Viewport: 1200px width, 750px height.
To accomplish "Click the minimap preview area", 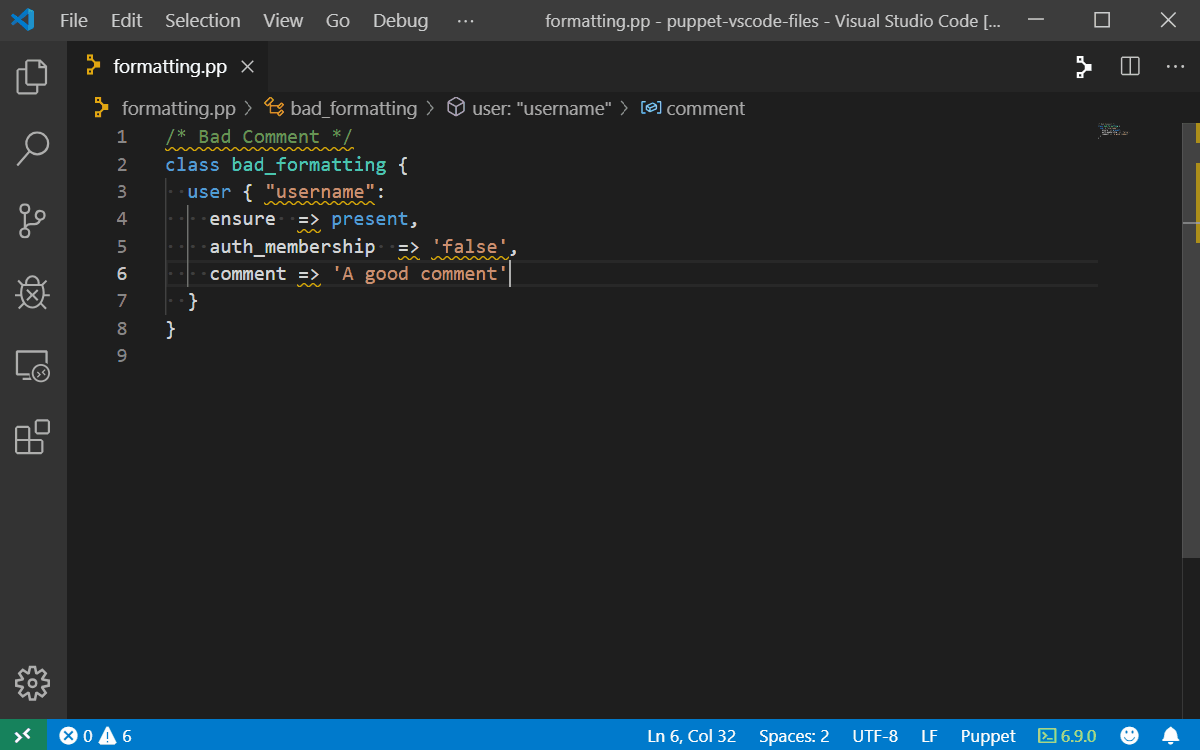I will 1113,130.
